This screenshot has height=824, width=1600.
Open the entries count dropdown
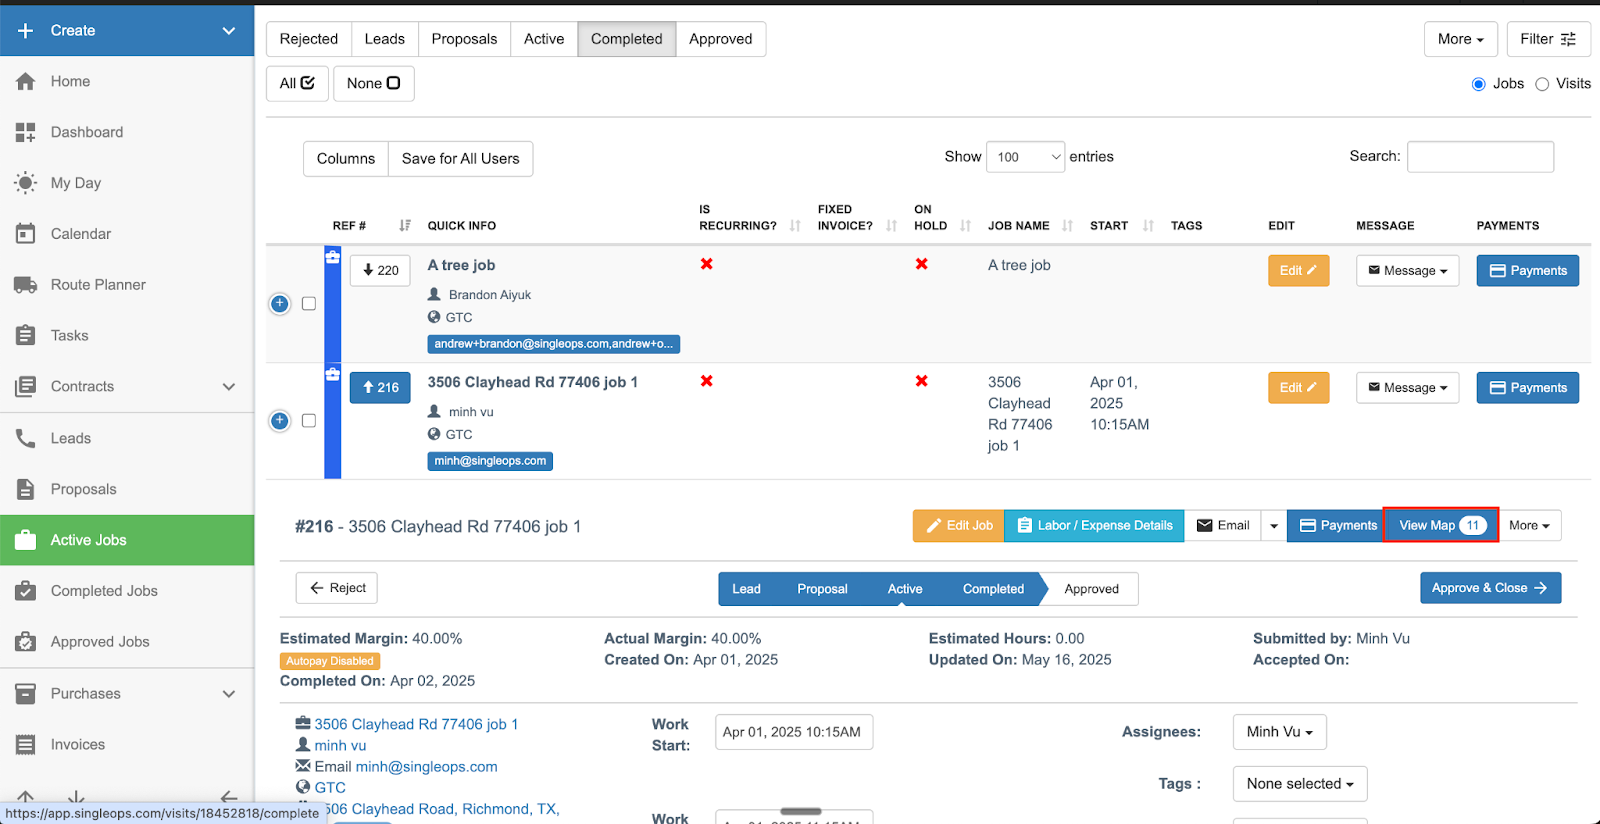(1025, 157)
